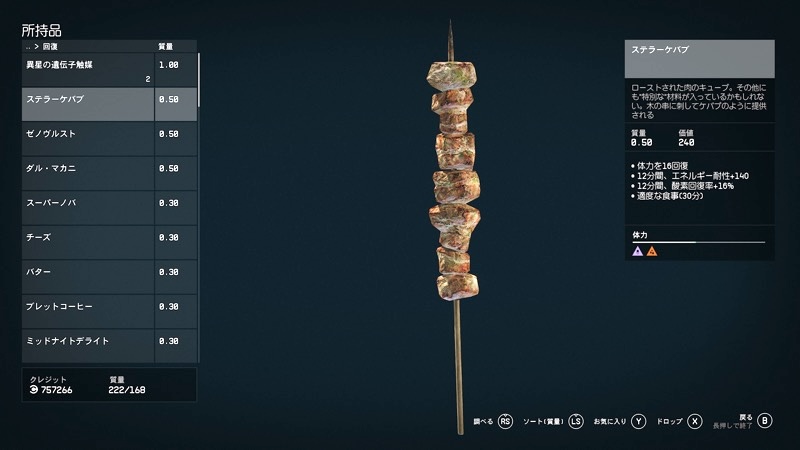Select ダル・マカニ in the item list
Screen dimensions: 800x450
click(x=109, y=173)
